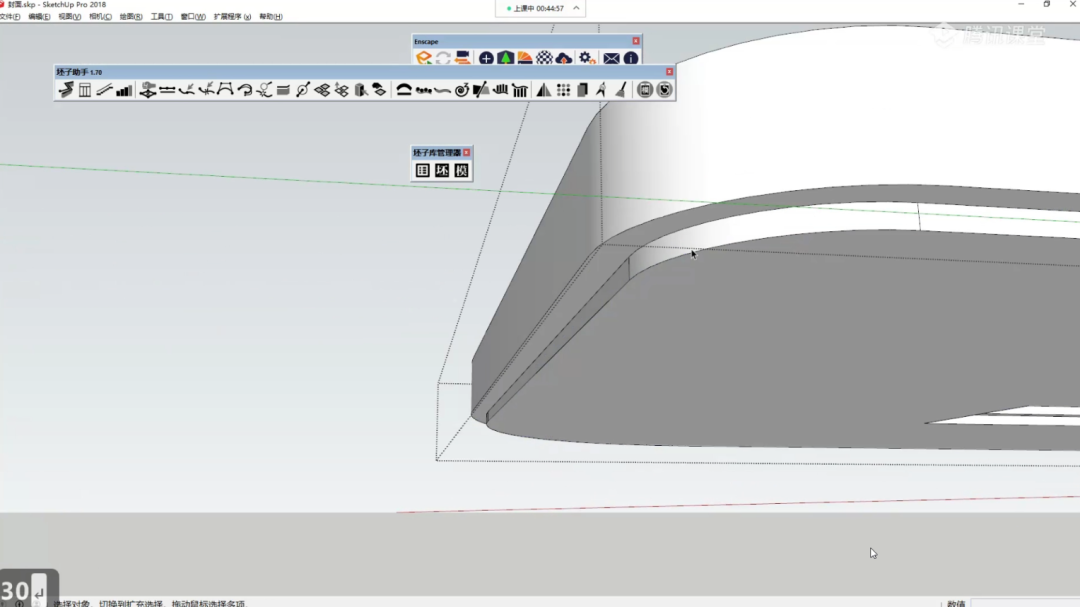Screen dimensions: 1080x607
Task: Click the dome arch icon in 坯子助手
Action: coord(404,90)
